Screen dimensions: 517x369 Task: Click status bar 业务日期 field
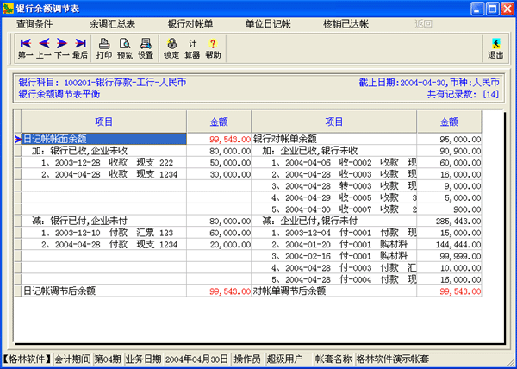[143, 359]
